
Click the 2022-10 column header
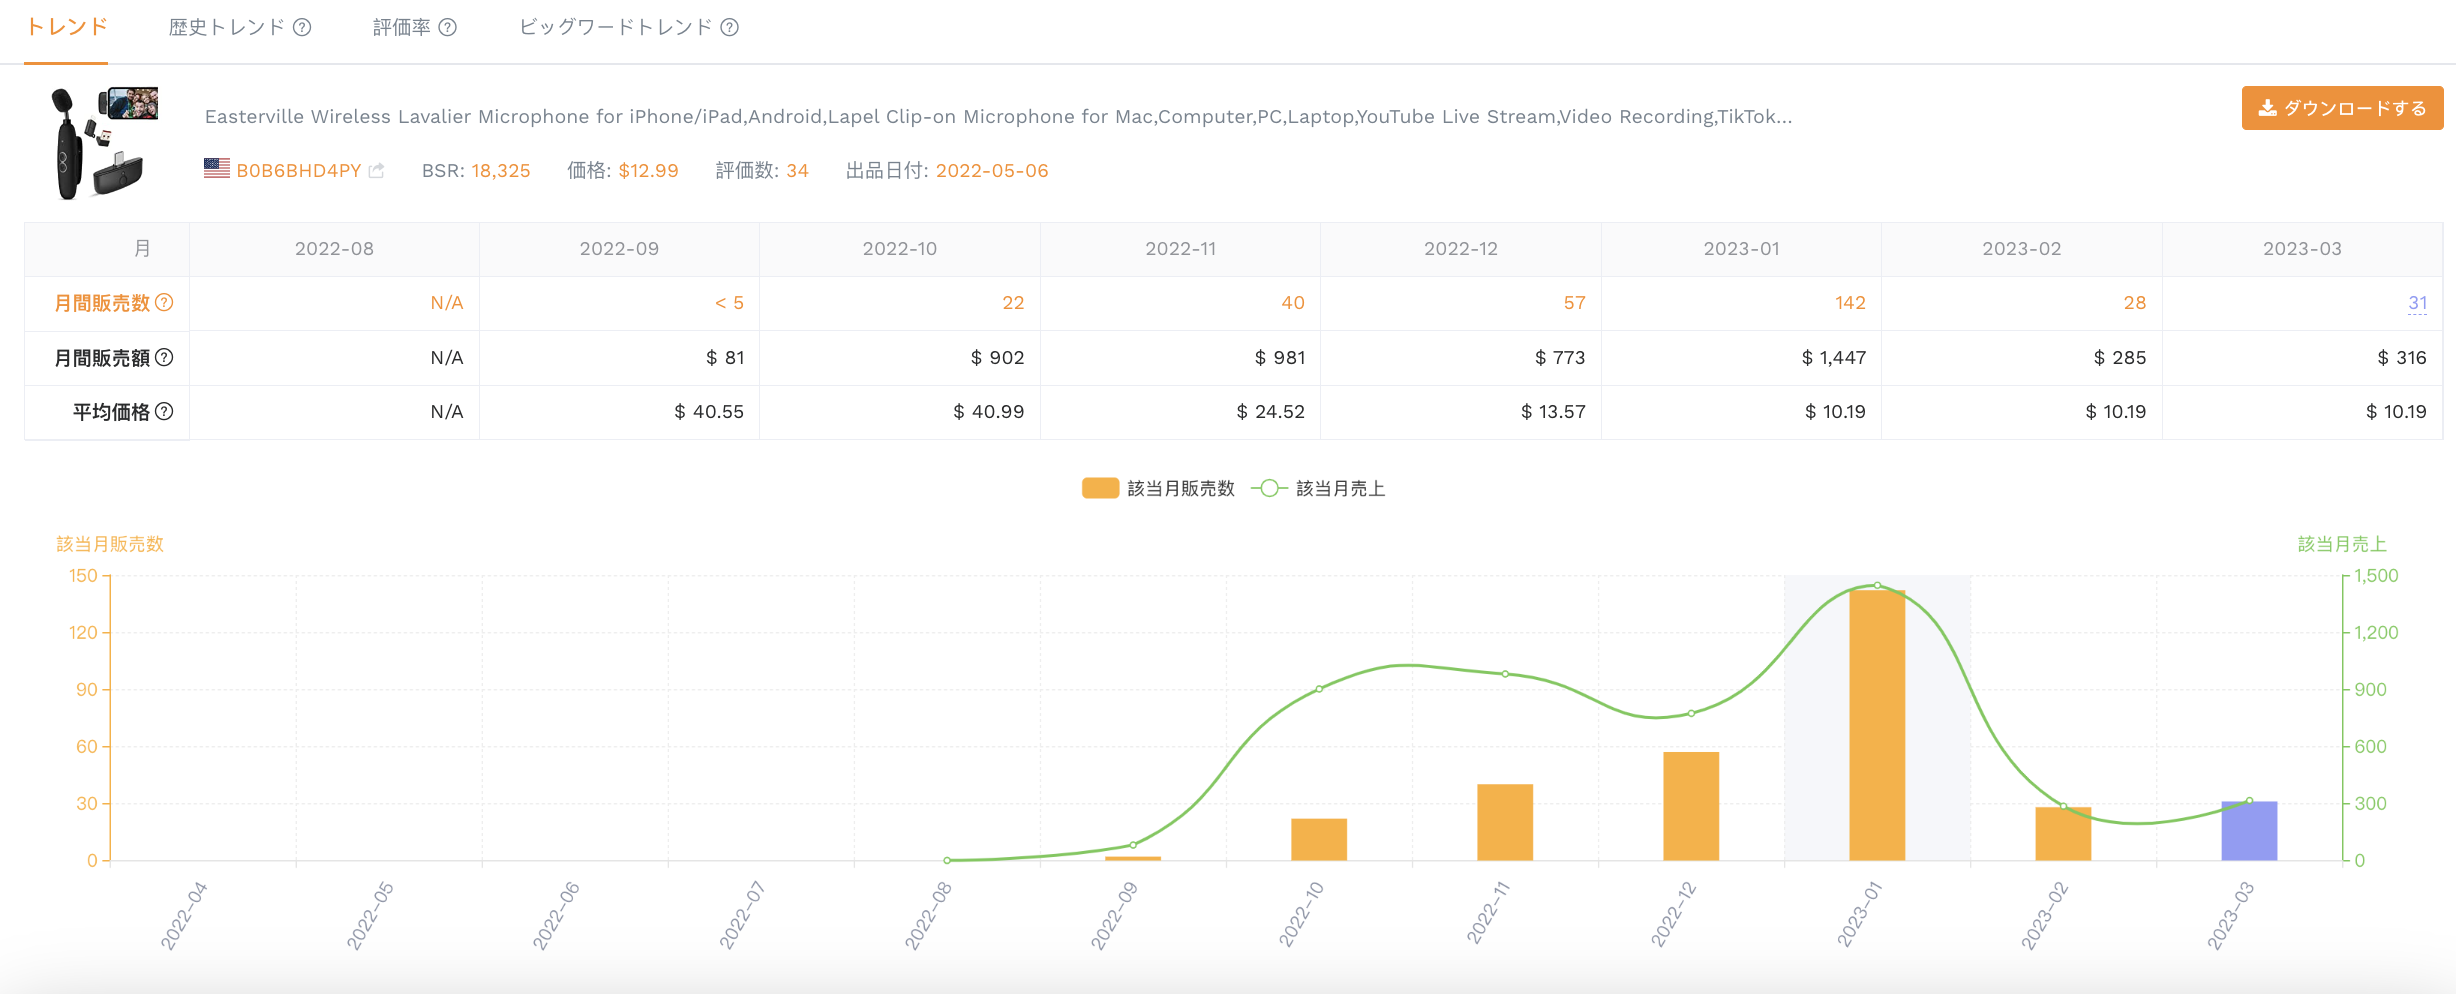[900, 249]
